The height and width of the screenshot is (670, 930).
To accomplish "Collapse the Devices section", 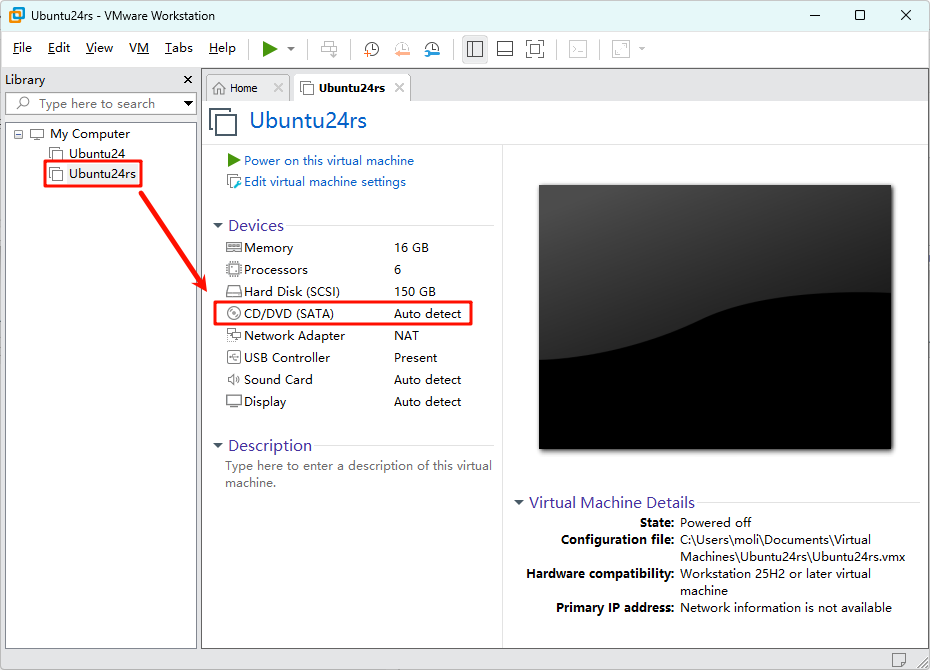I will [x=218, y=226].
